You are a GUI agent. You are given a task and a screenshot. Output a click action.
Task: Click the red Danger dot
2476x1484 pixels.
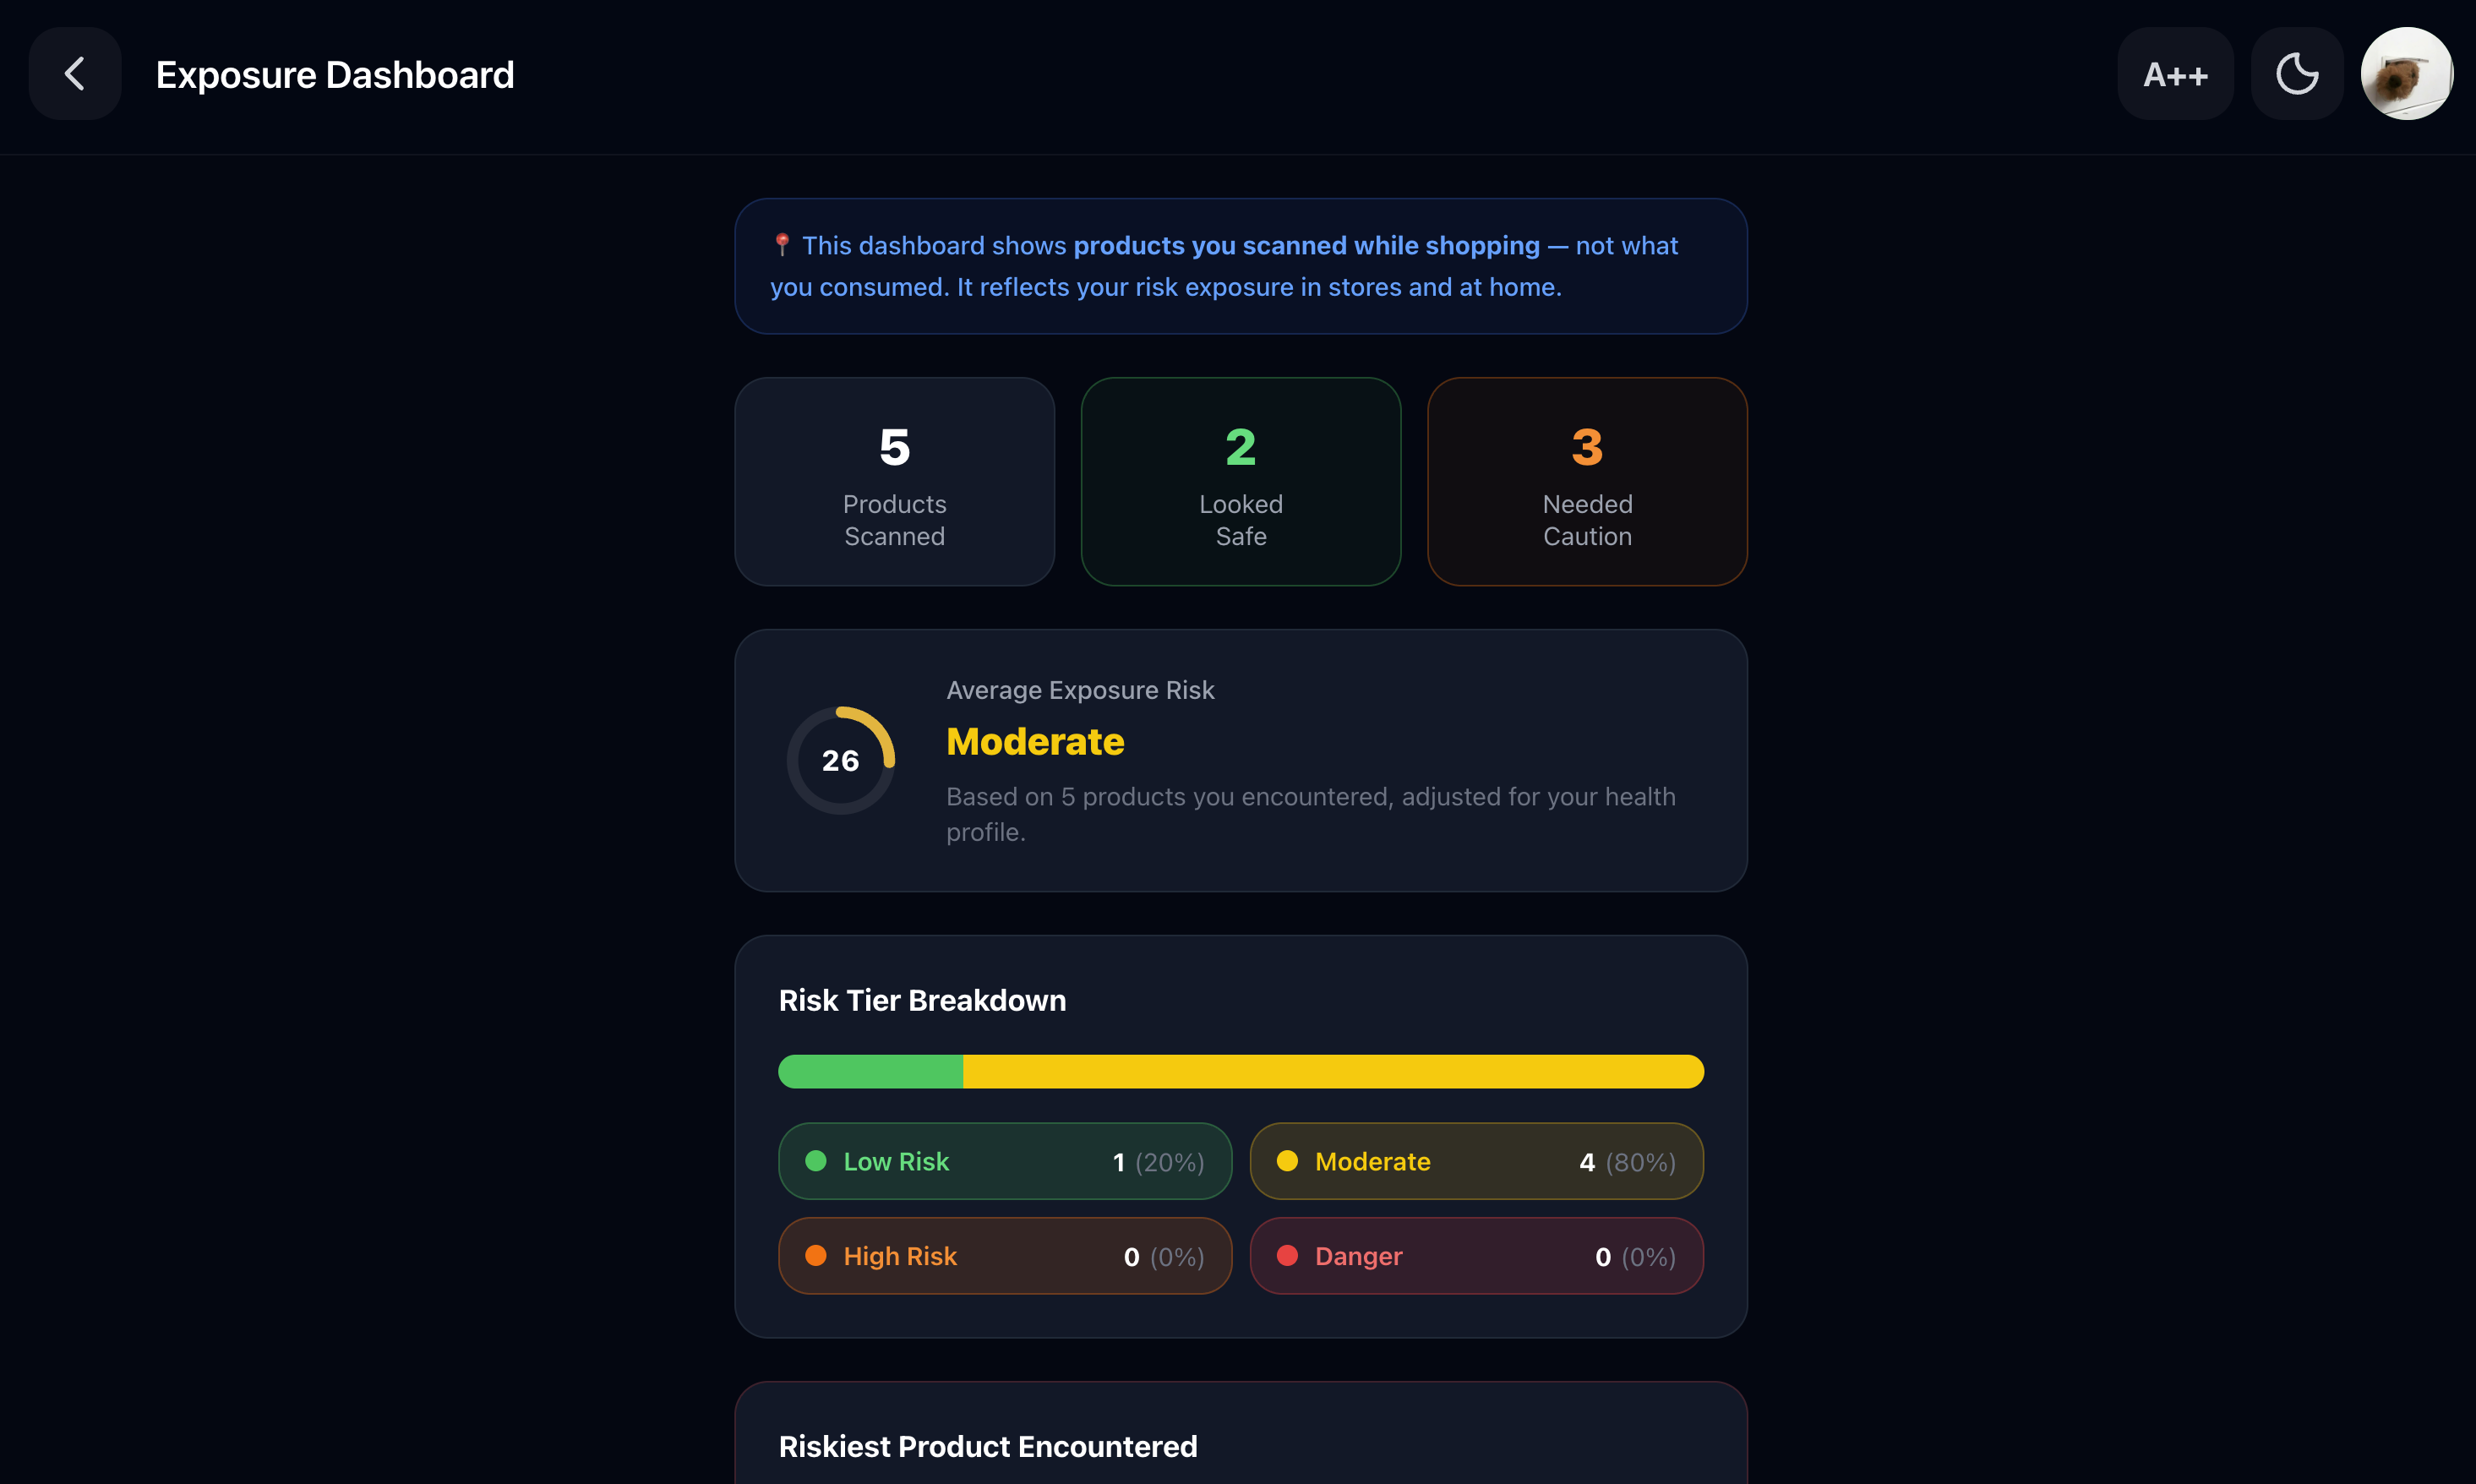tap(1288, 1255)
